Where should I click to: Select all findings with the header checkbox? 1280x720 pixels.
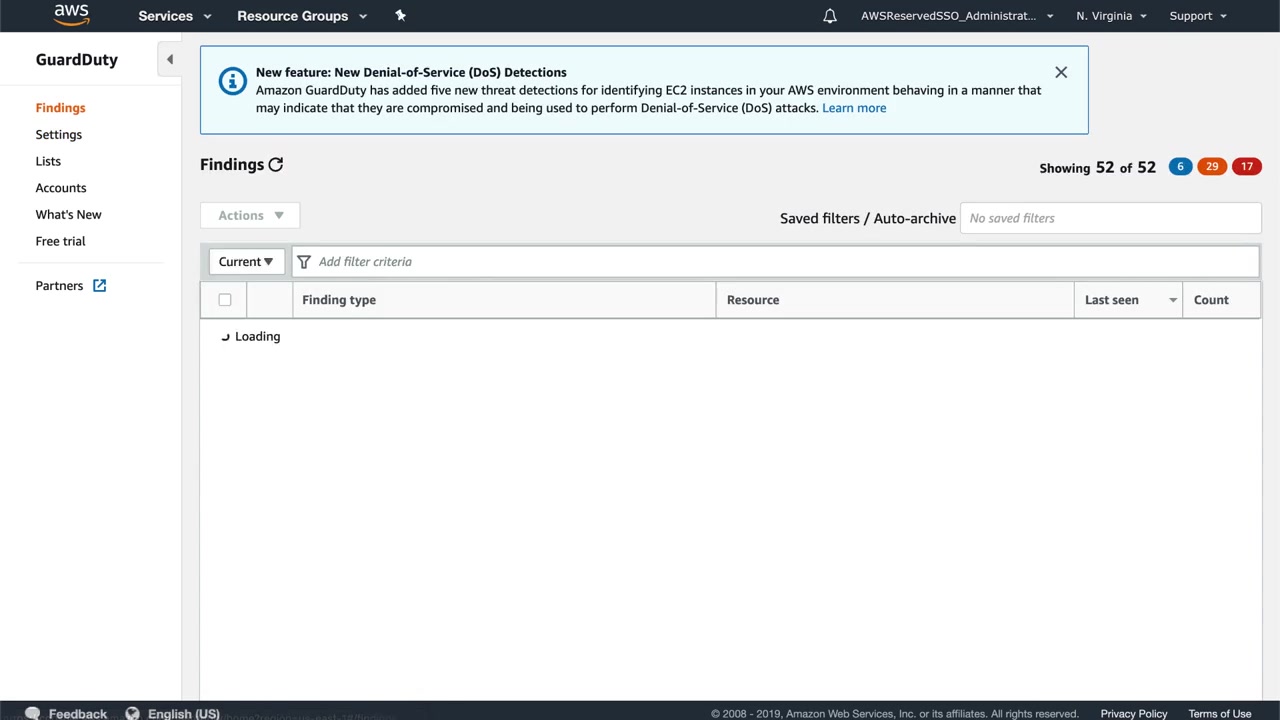tap(225, 300)
